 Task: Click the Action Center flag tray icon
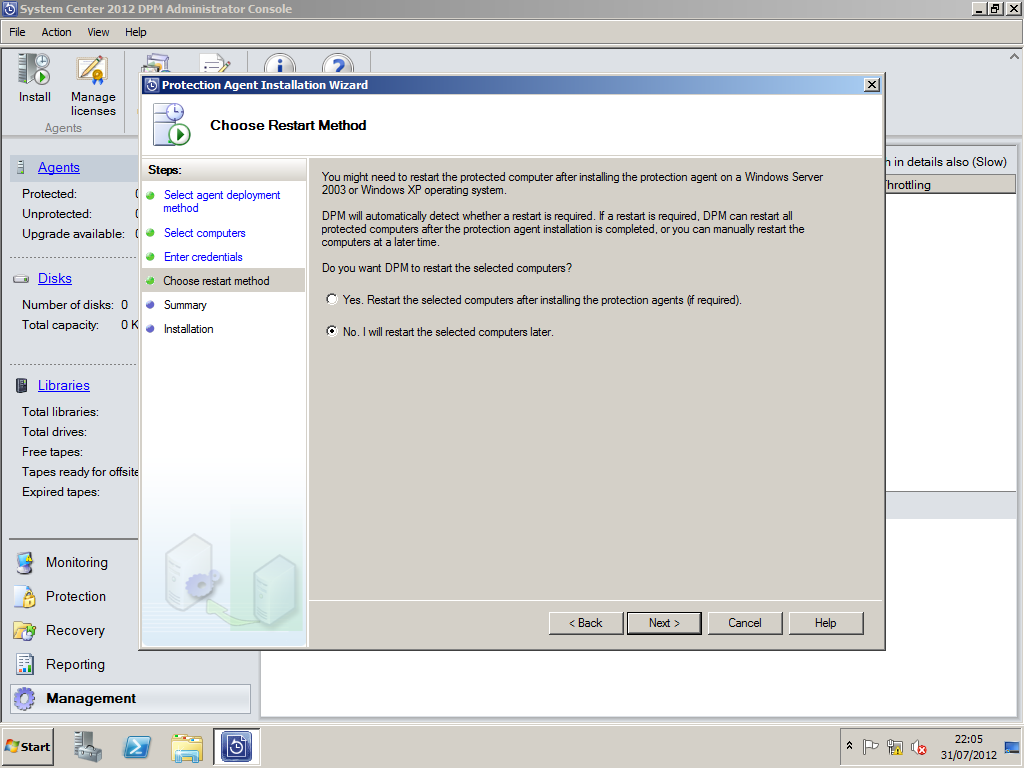click(870, 746)
